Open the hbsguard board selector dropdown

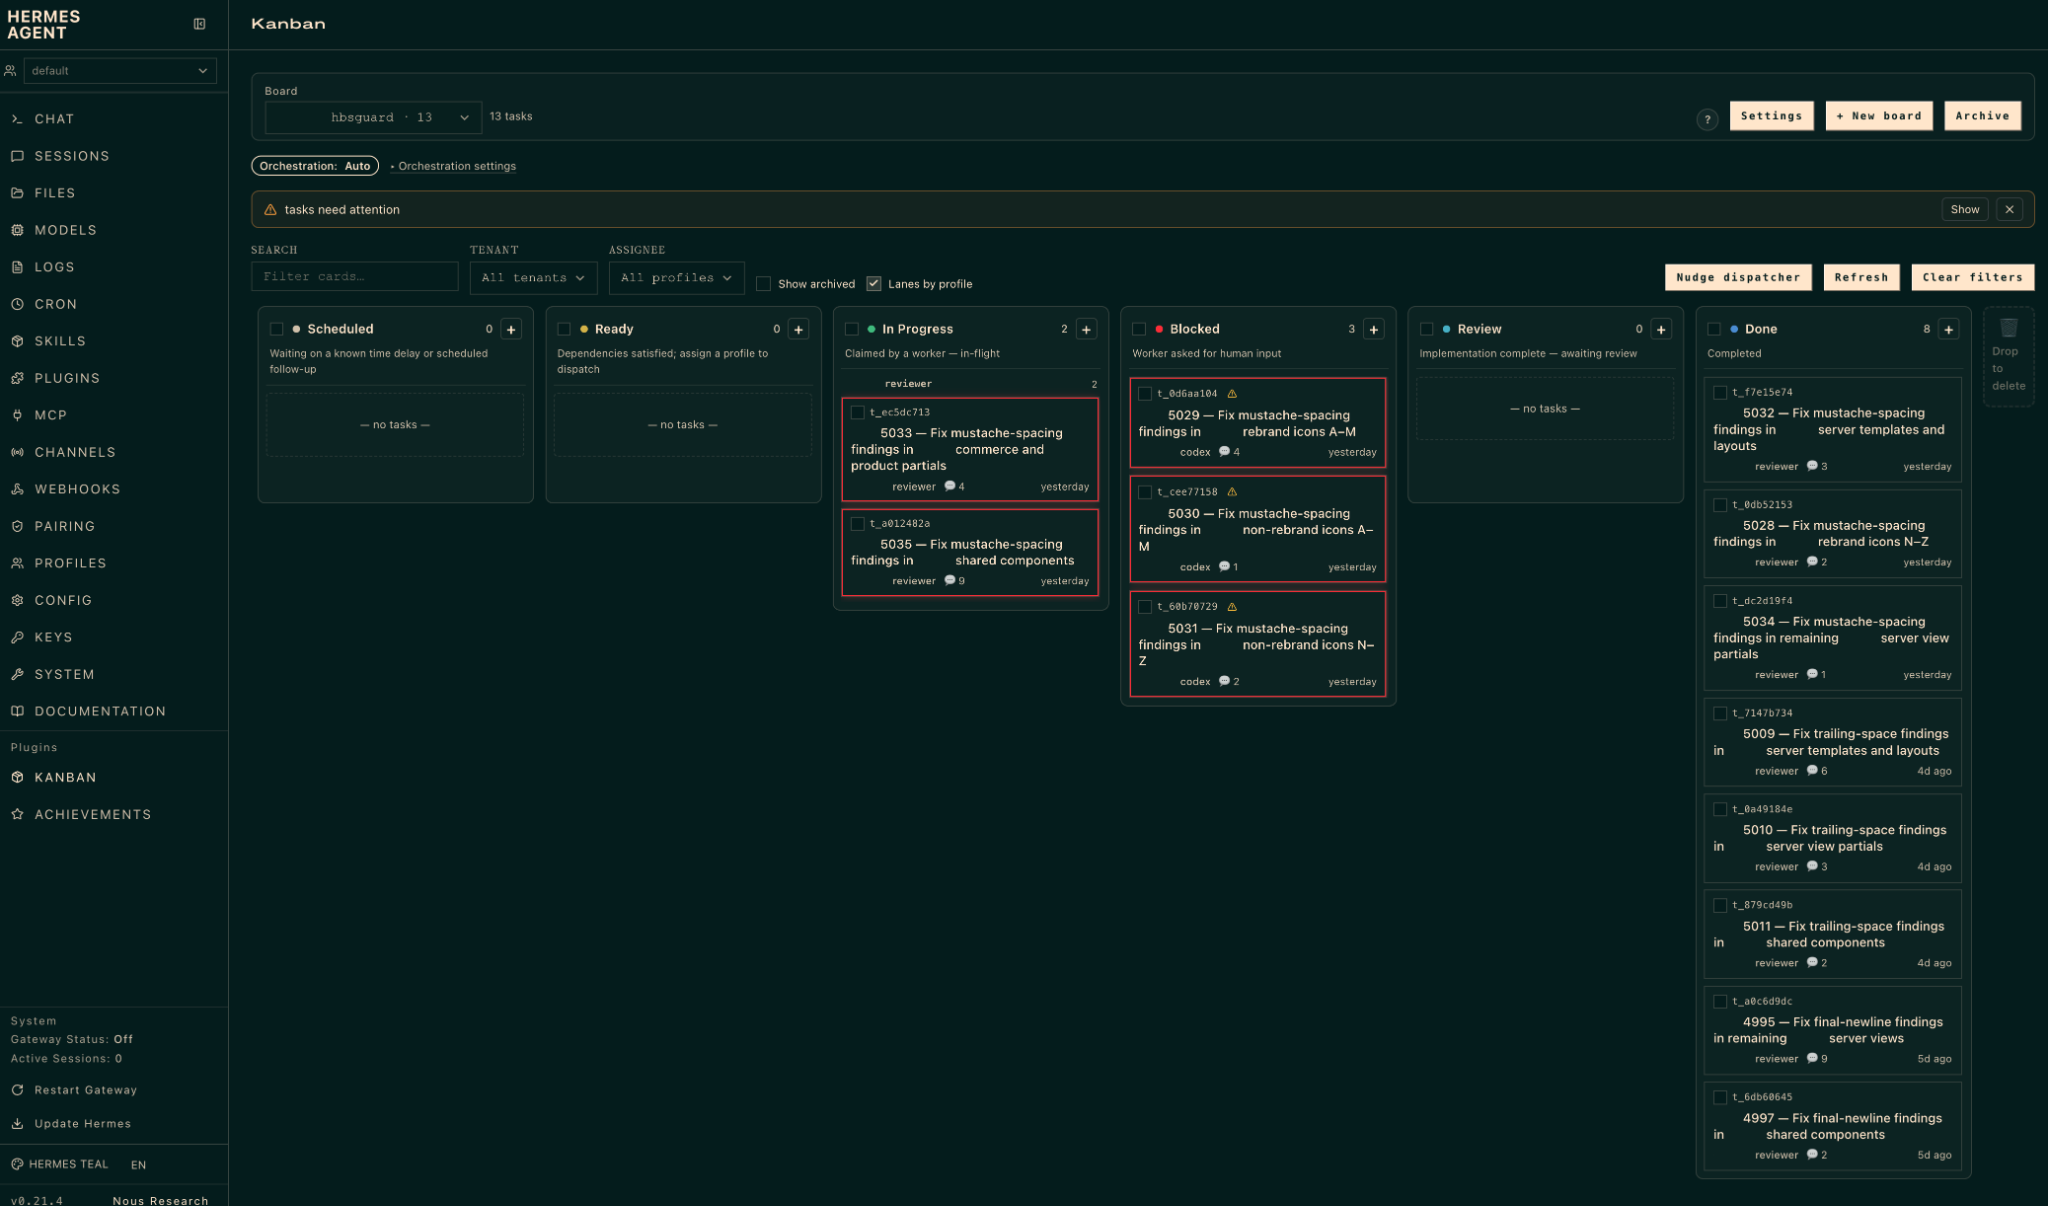373,118
